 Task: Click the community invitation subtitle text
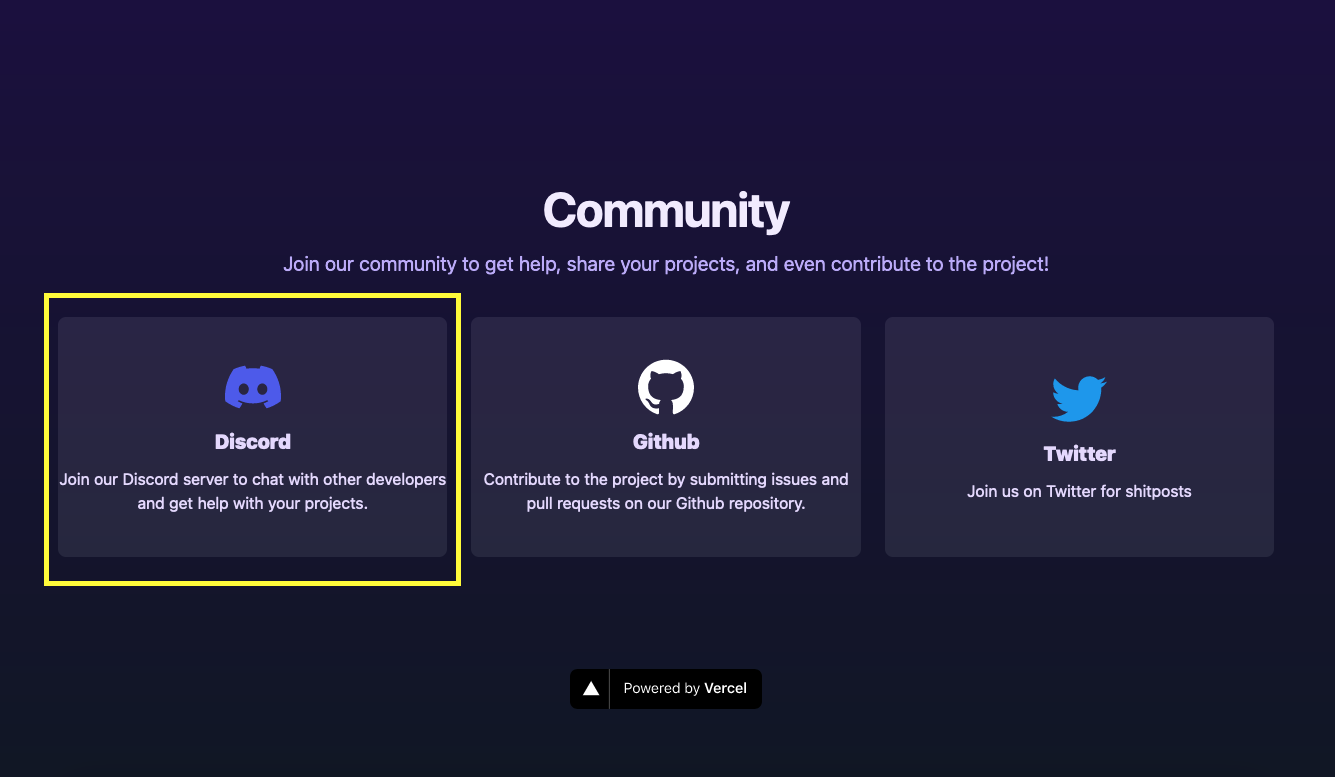pos(666,264)
